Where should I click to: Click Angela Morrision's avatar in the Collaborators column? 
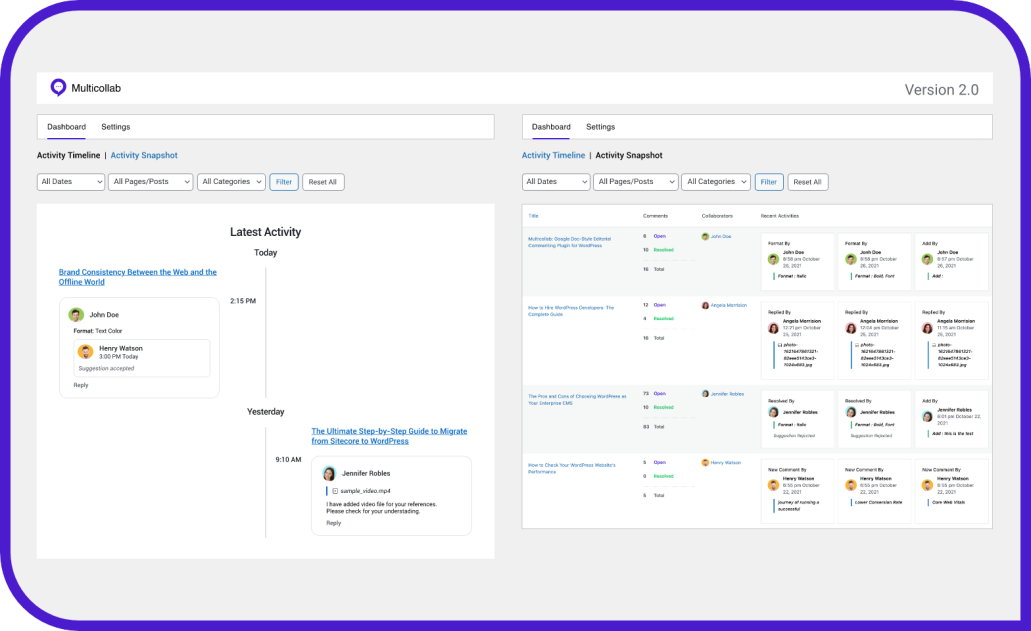pyautogui.click(x=705, y=306)
